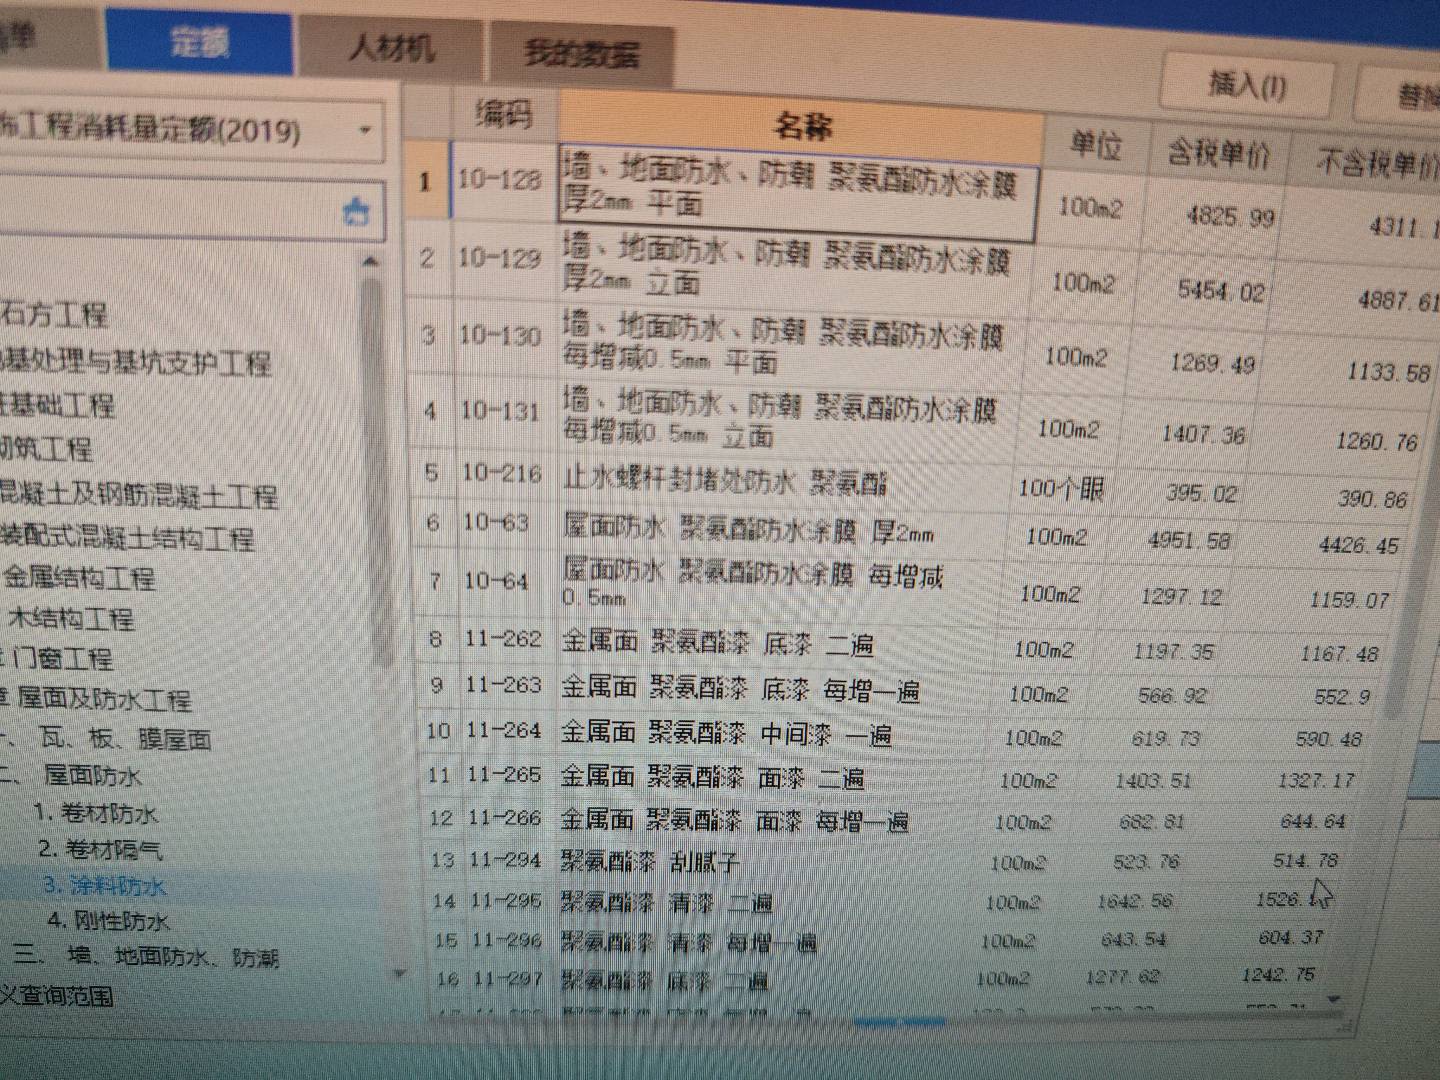Select 混凝土及钢筋混凝土工程 tree node
Screen dimensions: 1440x1080
click(x=138, y=494)
